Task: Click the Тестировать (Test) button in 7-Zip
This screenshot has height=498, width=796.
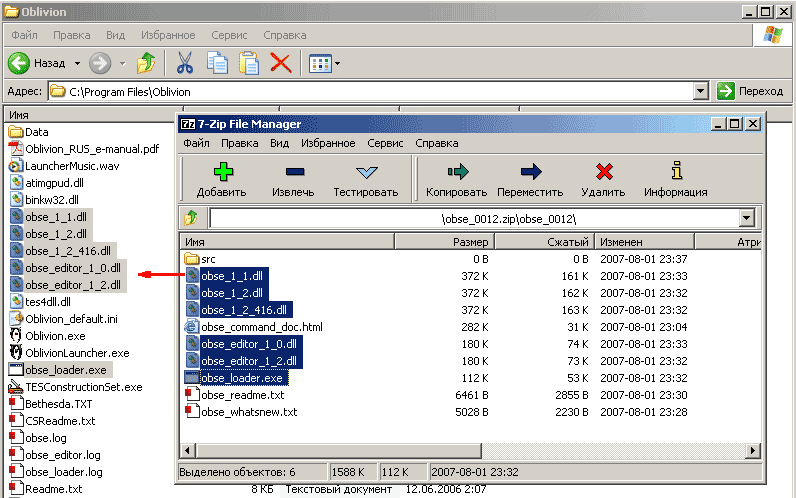Action: click(x=366, y=180)
